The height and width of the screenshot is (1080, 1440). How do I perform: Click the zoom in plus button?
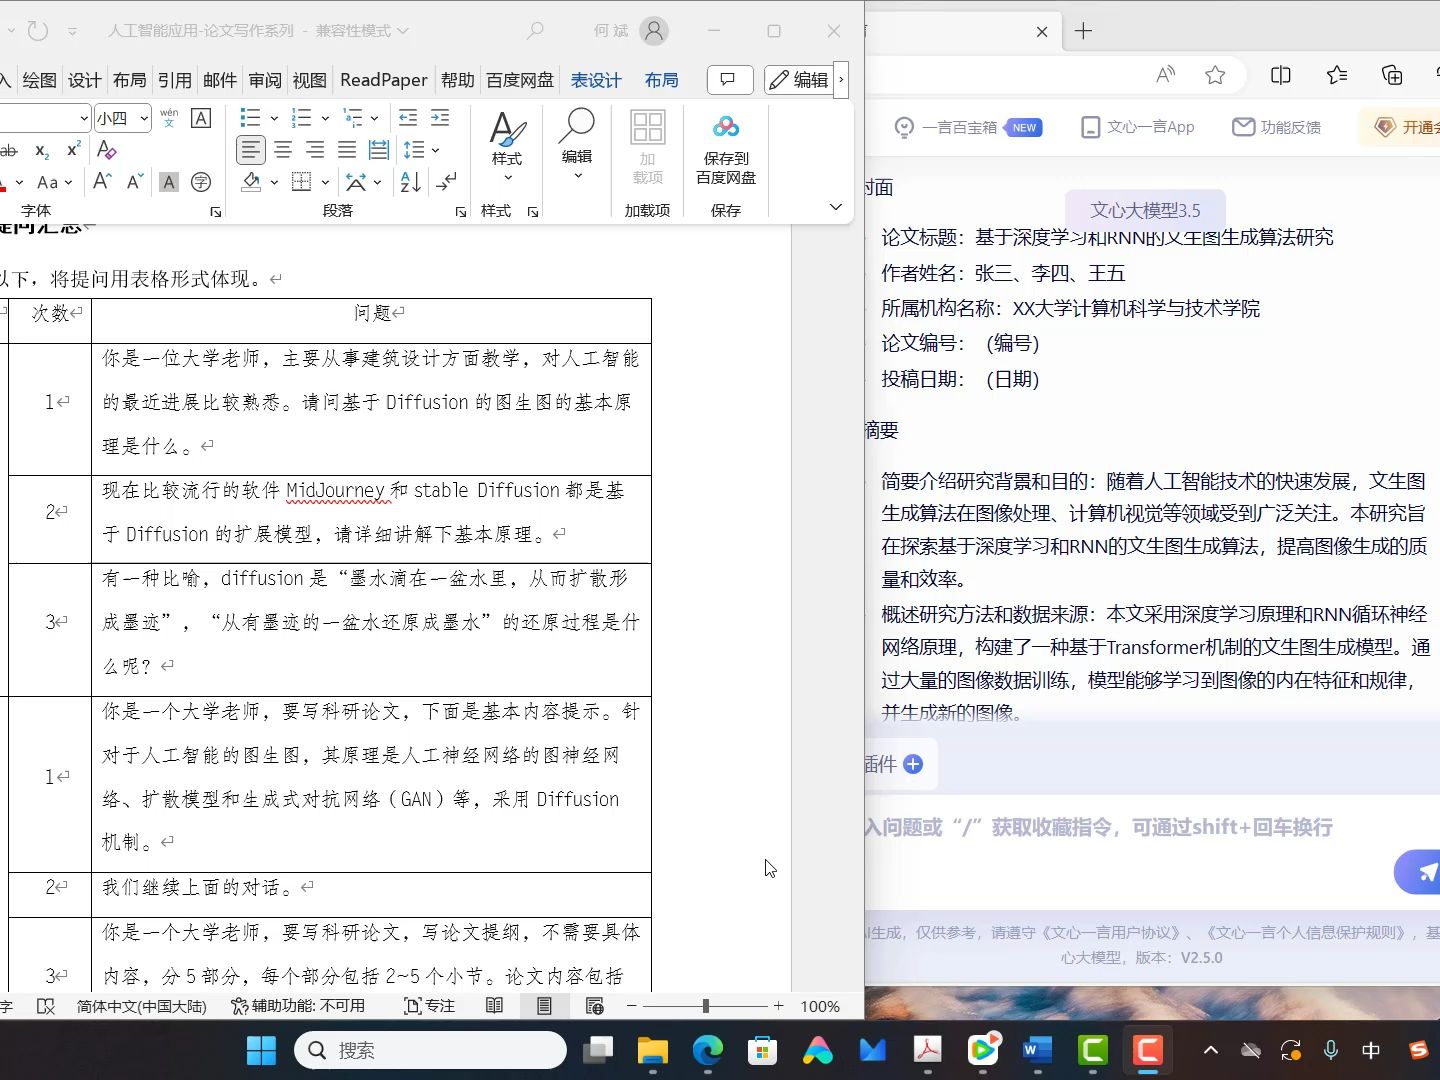click(779, 1006)
